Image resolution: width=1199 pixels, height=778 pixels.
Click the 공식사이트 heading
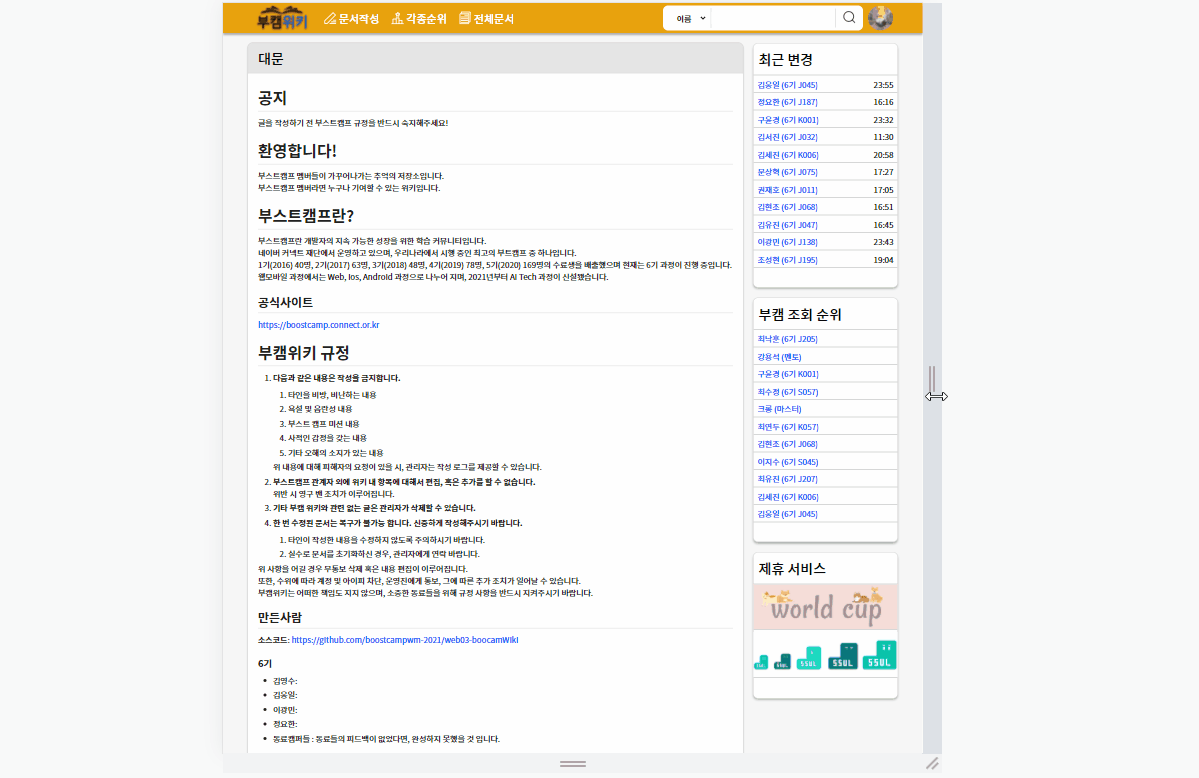point(285,302)
